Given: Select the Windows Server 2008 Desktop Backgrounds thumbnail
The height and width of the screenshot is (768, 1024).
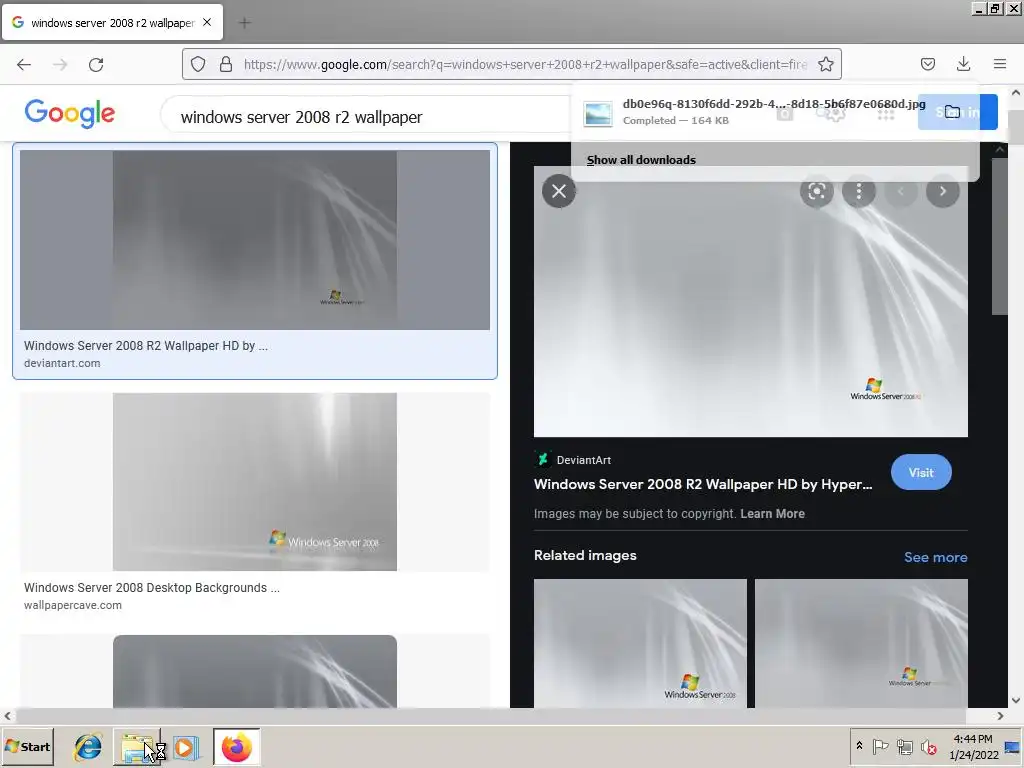Looking at the screenshot, I should pyautogui.click(x=255, y=482).
